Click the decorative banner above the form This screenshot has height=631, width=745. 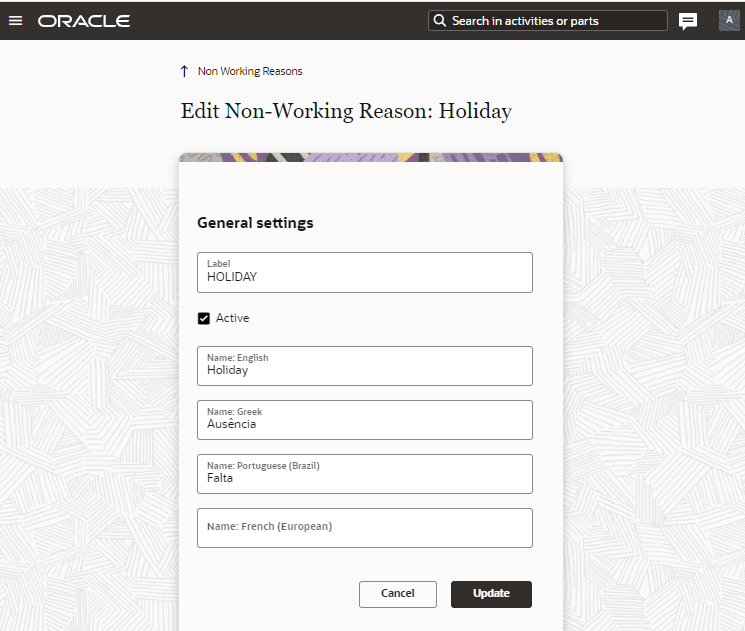[370, 158]
